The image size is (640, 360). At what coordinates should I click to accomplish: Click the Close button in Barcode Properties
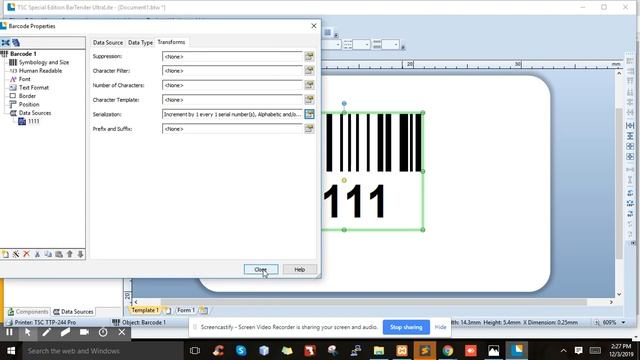(261, 269)
